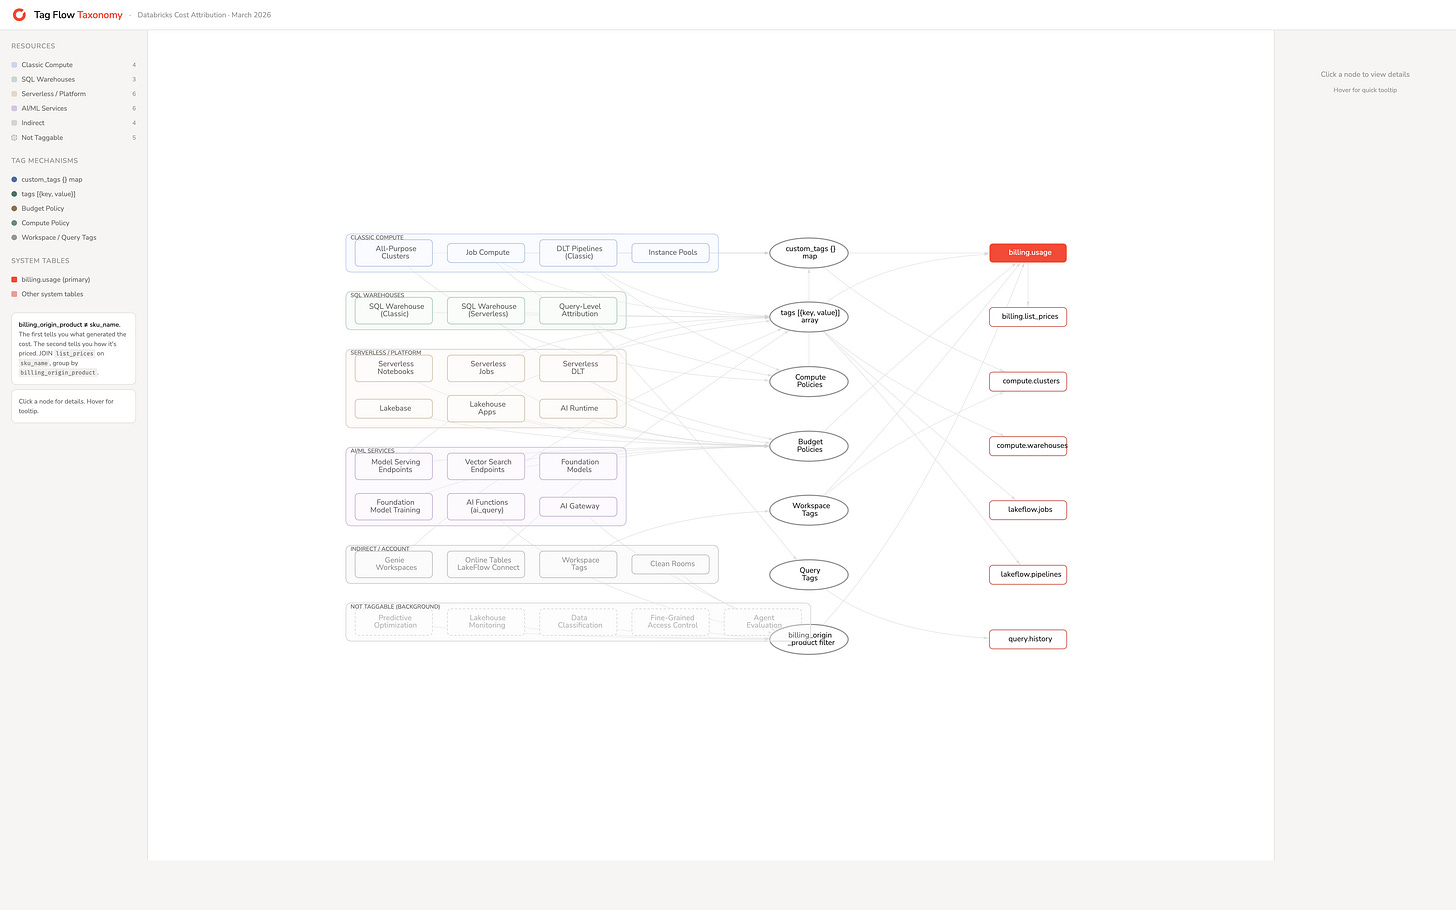Select the Foundation Model Training node
Screen dimensions: 1456x910
(x=394, y=507)
